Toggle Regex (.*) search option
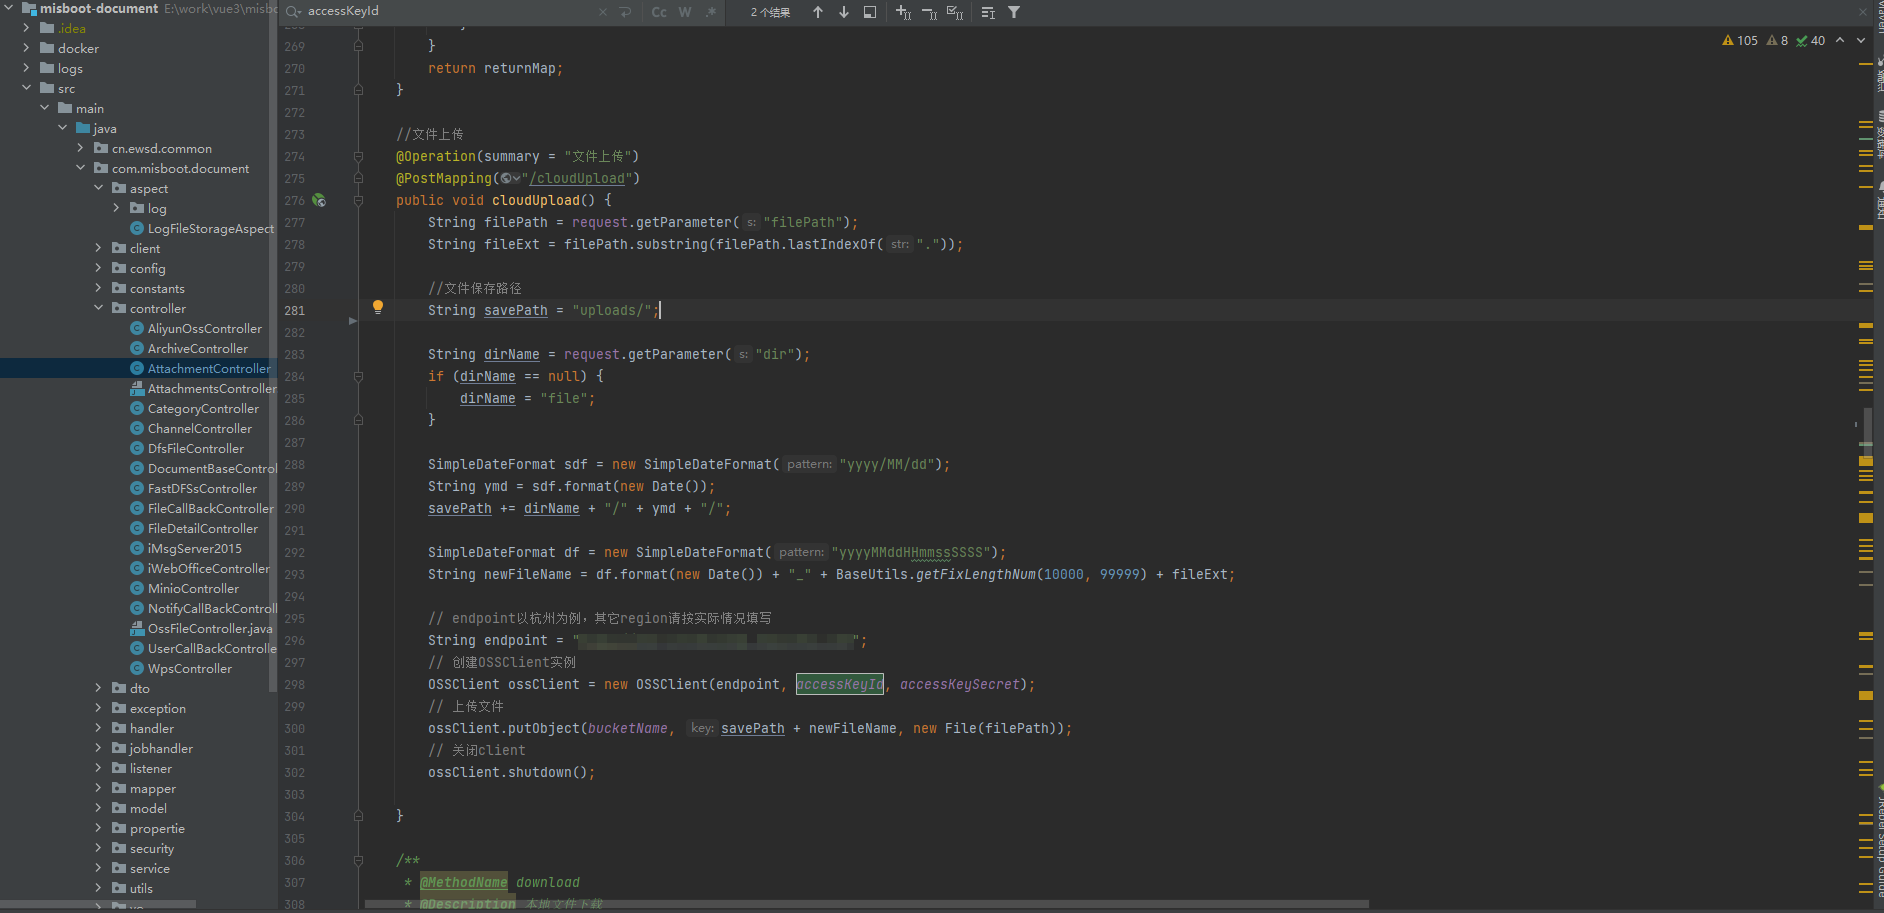The image size is (1884, 913). click(x=710, y=12)
